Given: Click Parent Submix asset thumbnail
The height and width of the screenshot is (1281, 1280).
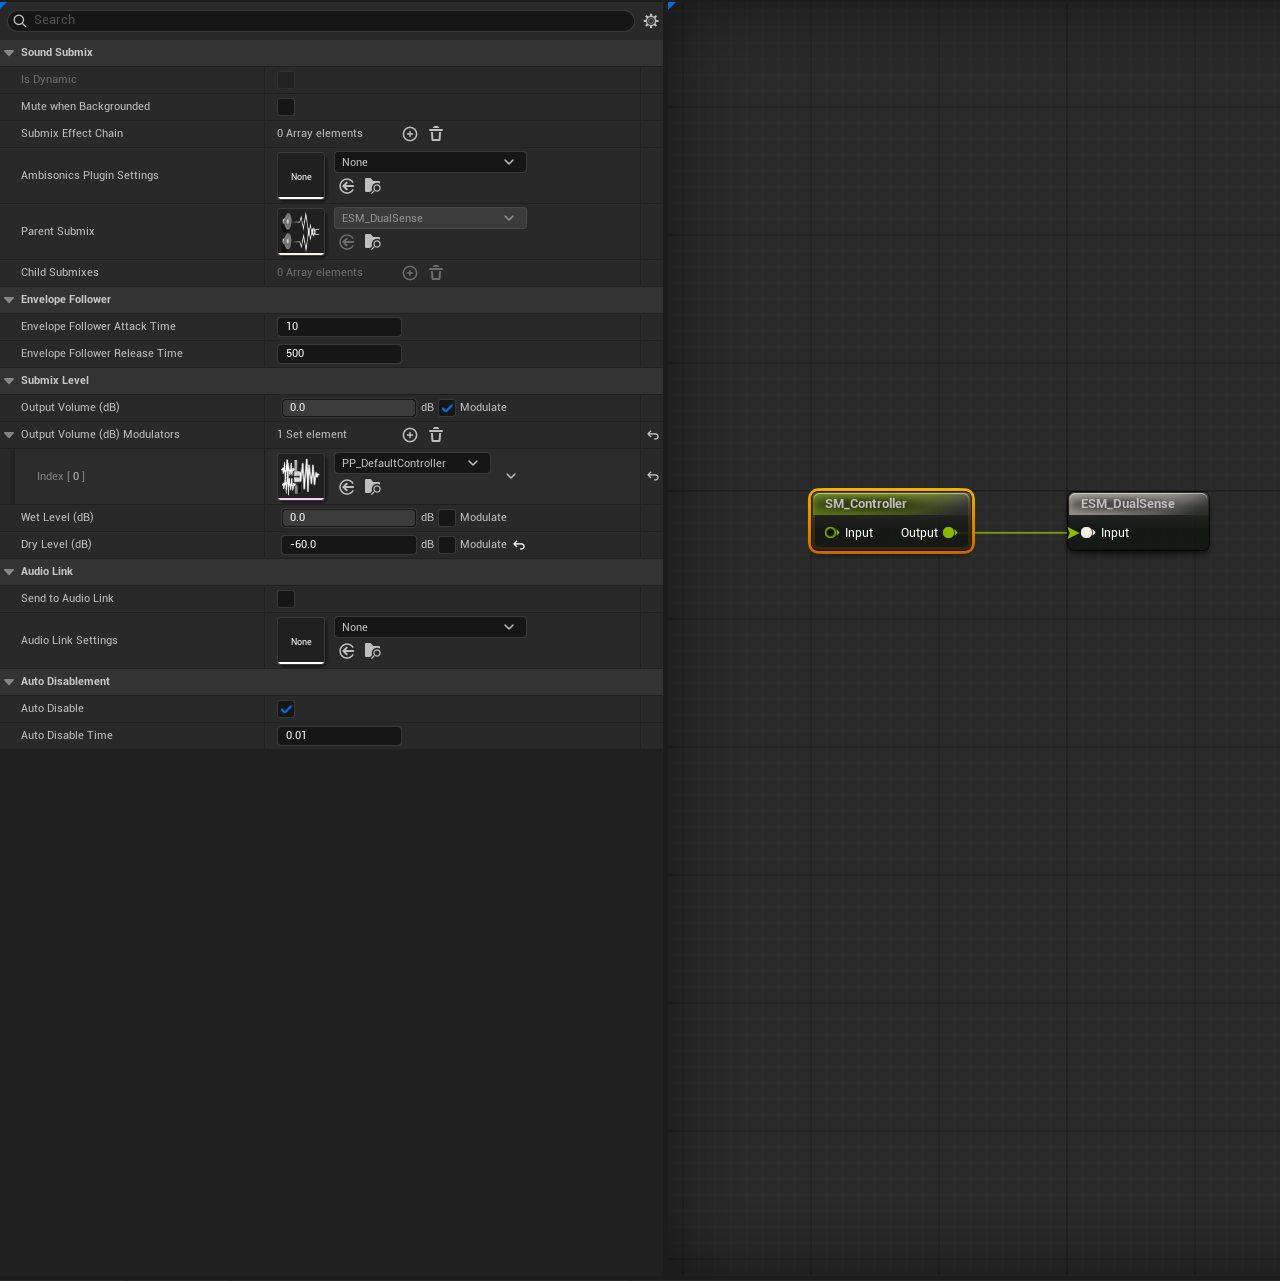Looking at the screenshot, I should tap(301, 232).
